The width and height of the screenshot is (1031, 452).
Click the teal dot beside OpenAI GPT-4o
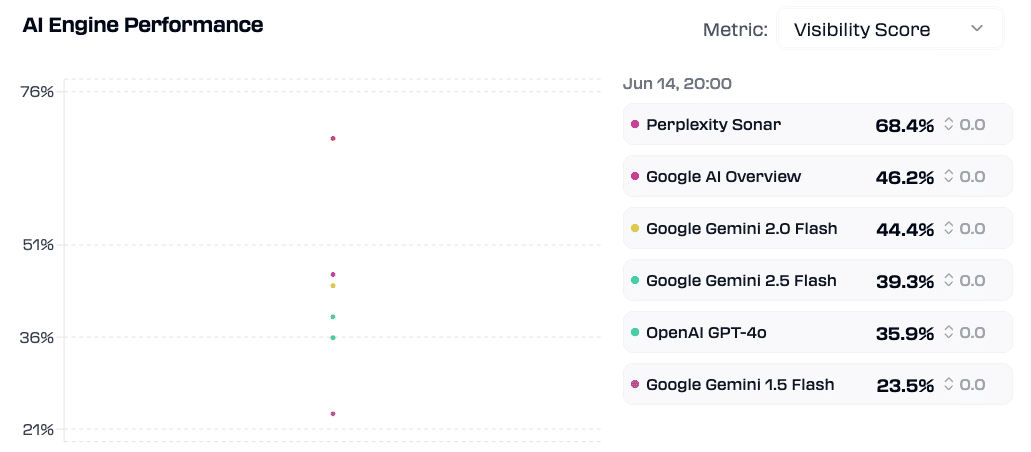[635, 332]
